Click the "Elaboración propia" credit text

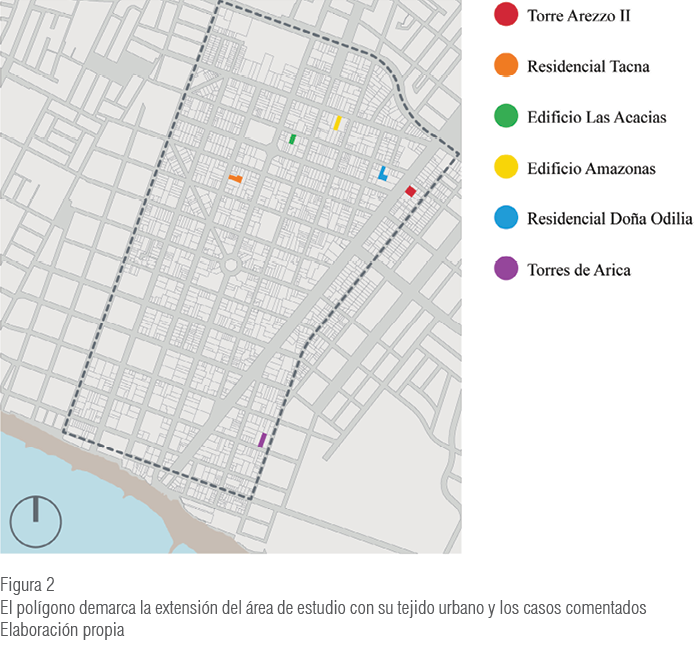click(62, 630)
